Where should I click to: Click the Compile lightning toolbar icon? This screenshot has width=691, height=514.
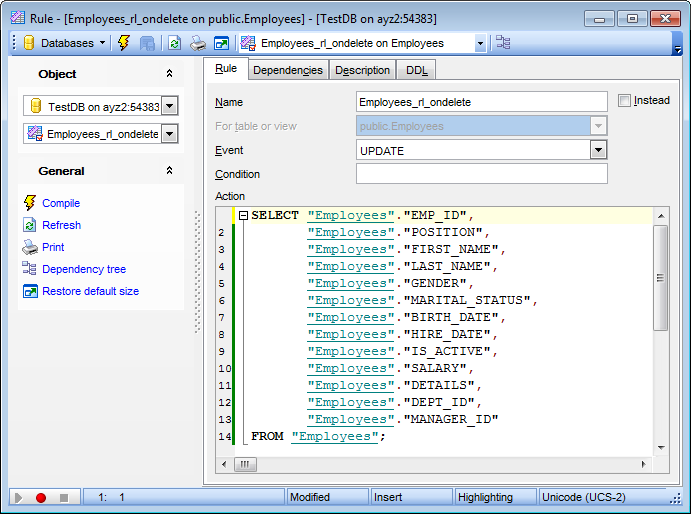[x=124, y=43]
